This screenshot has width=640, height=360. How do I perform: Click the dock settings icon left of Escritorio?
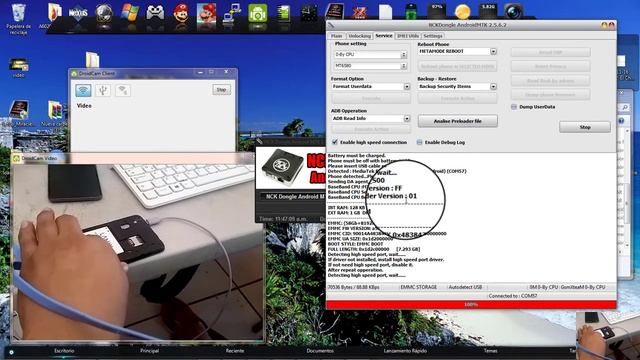(11, 352)
